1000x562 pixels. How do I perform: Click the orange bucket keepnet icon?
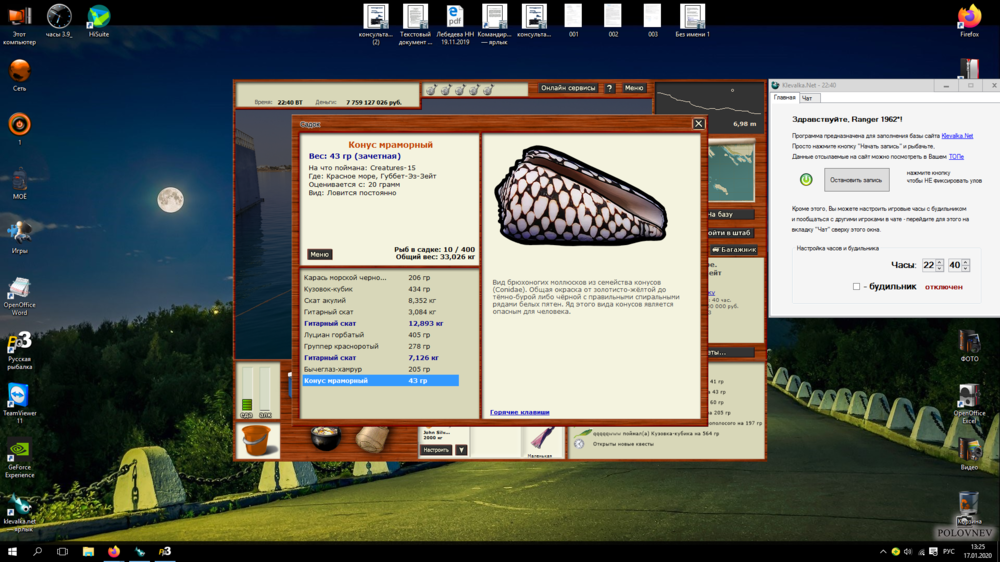tap(258, 440)
